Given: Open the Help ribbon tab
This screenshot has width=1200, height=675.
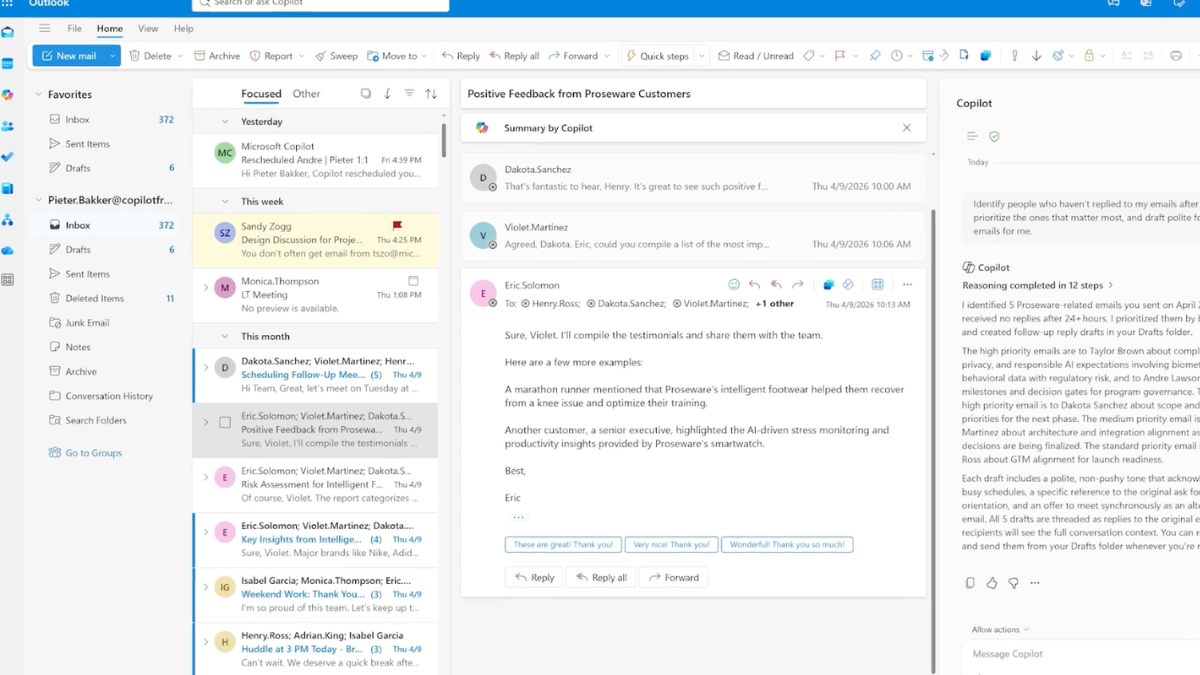Looking at the screenshot, I should click(x=183, y=29).
